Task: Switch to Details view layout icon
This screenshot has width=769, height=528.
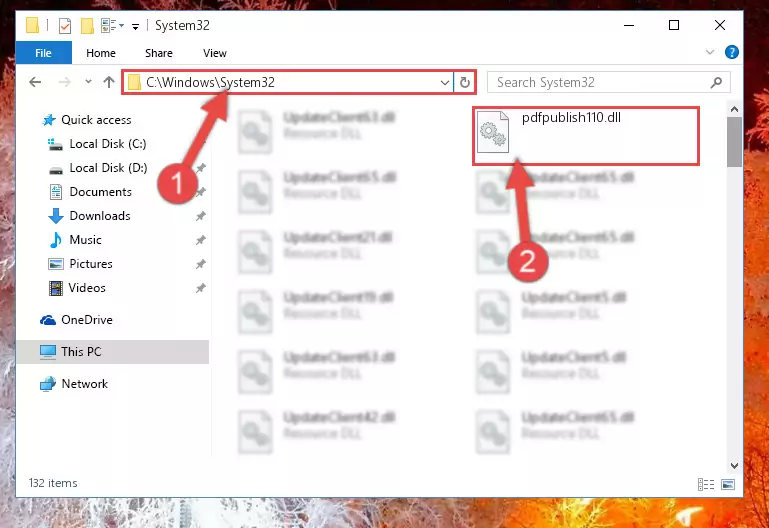Action: [706, 484]
